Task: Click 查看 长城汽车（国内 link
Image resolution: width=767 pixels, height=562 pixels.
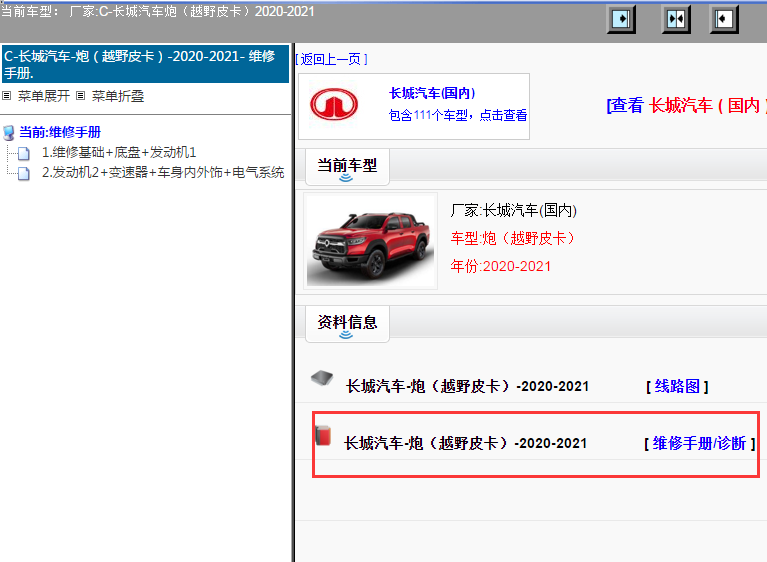Action: (686, 105)
